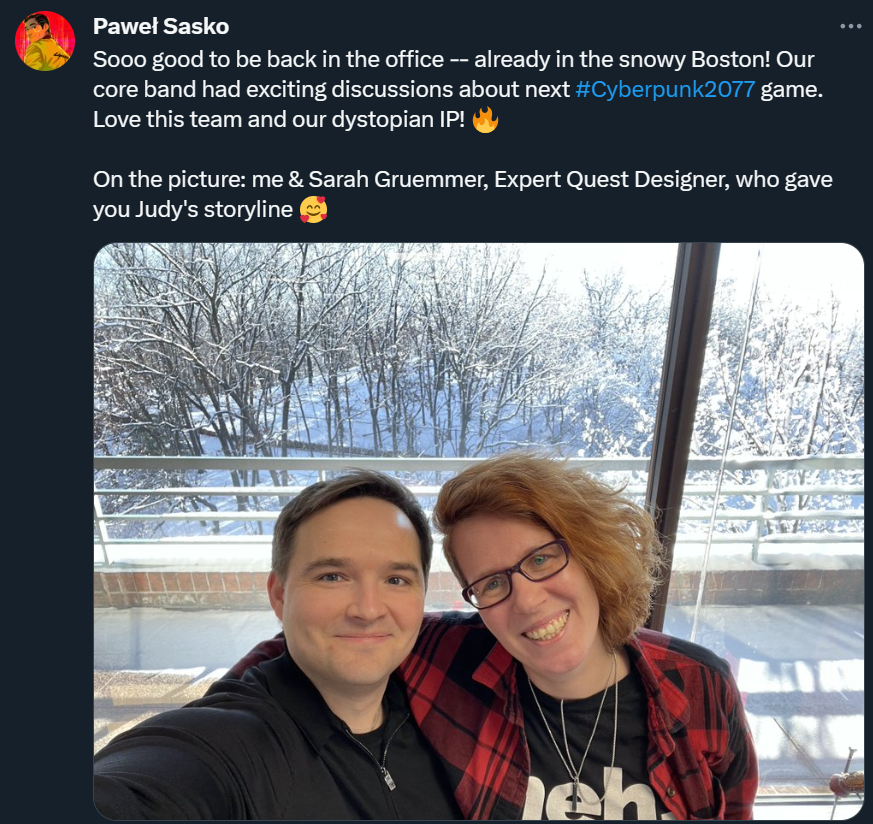Click the "On the picture: me &" text

198,179
